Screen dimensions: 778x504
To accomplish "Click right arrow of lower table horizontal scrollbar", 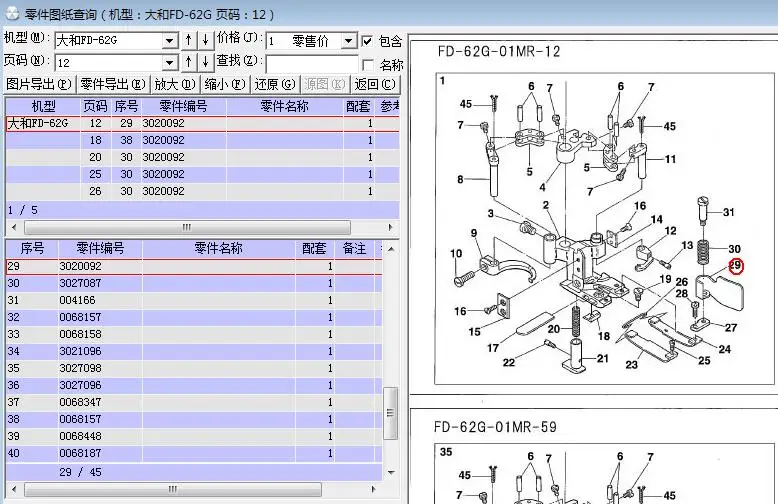I will click(x=373, y=490).
